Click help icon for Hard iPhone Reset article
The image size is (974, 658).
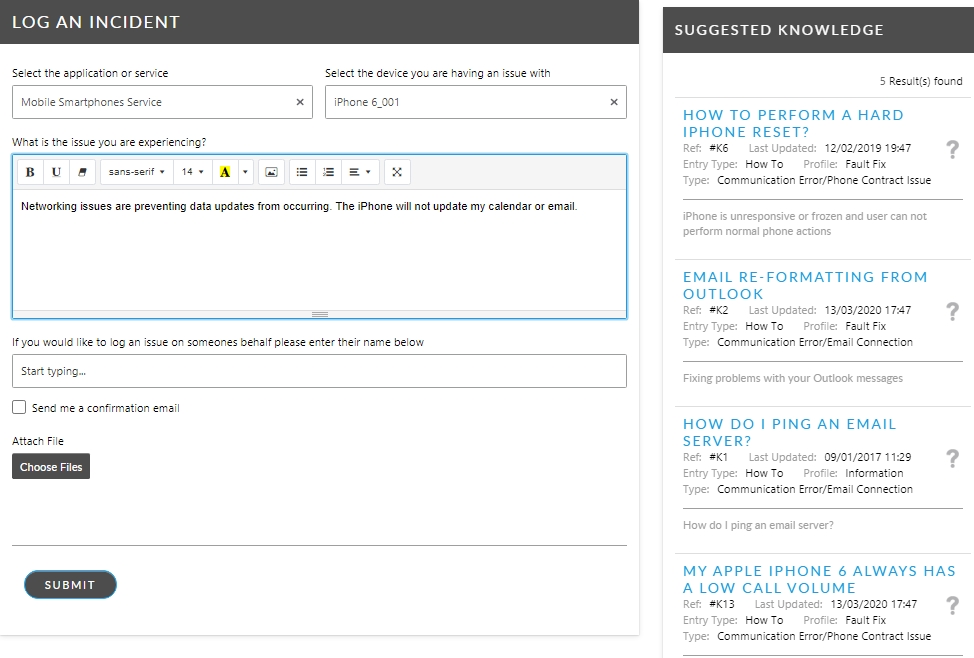point(952,149)
